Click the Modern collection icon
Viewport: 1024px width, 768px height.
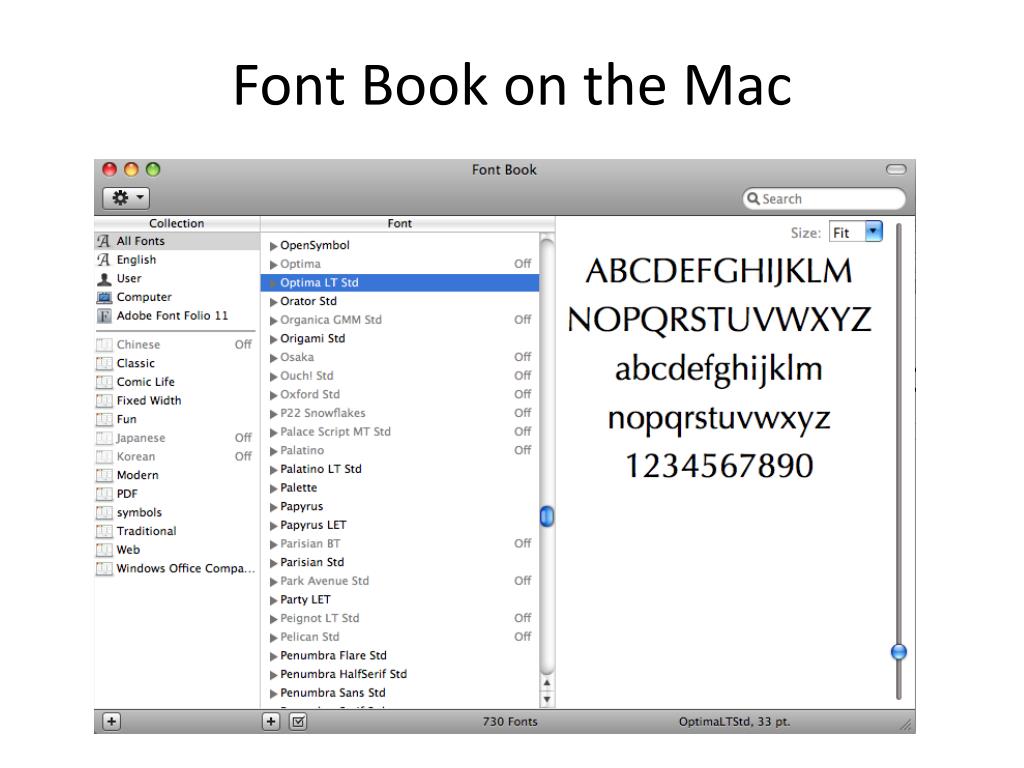[104, 475]
